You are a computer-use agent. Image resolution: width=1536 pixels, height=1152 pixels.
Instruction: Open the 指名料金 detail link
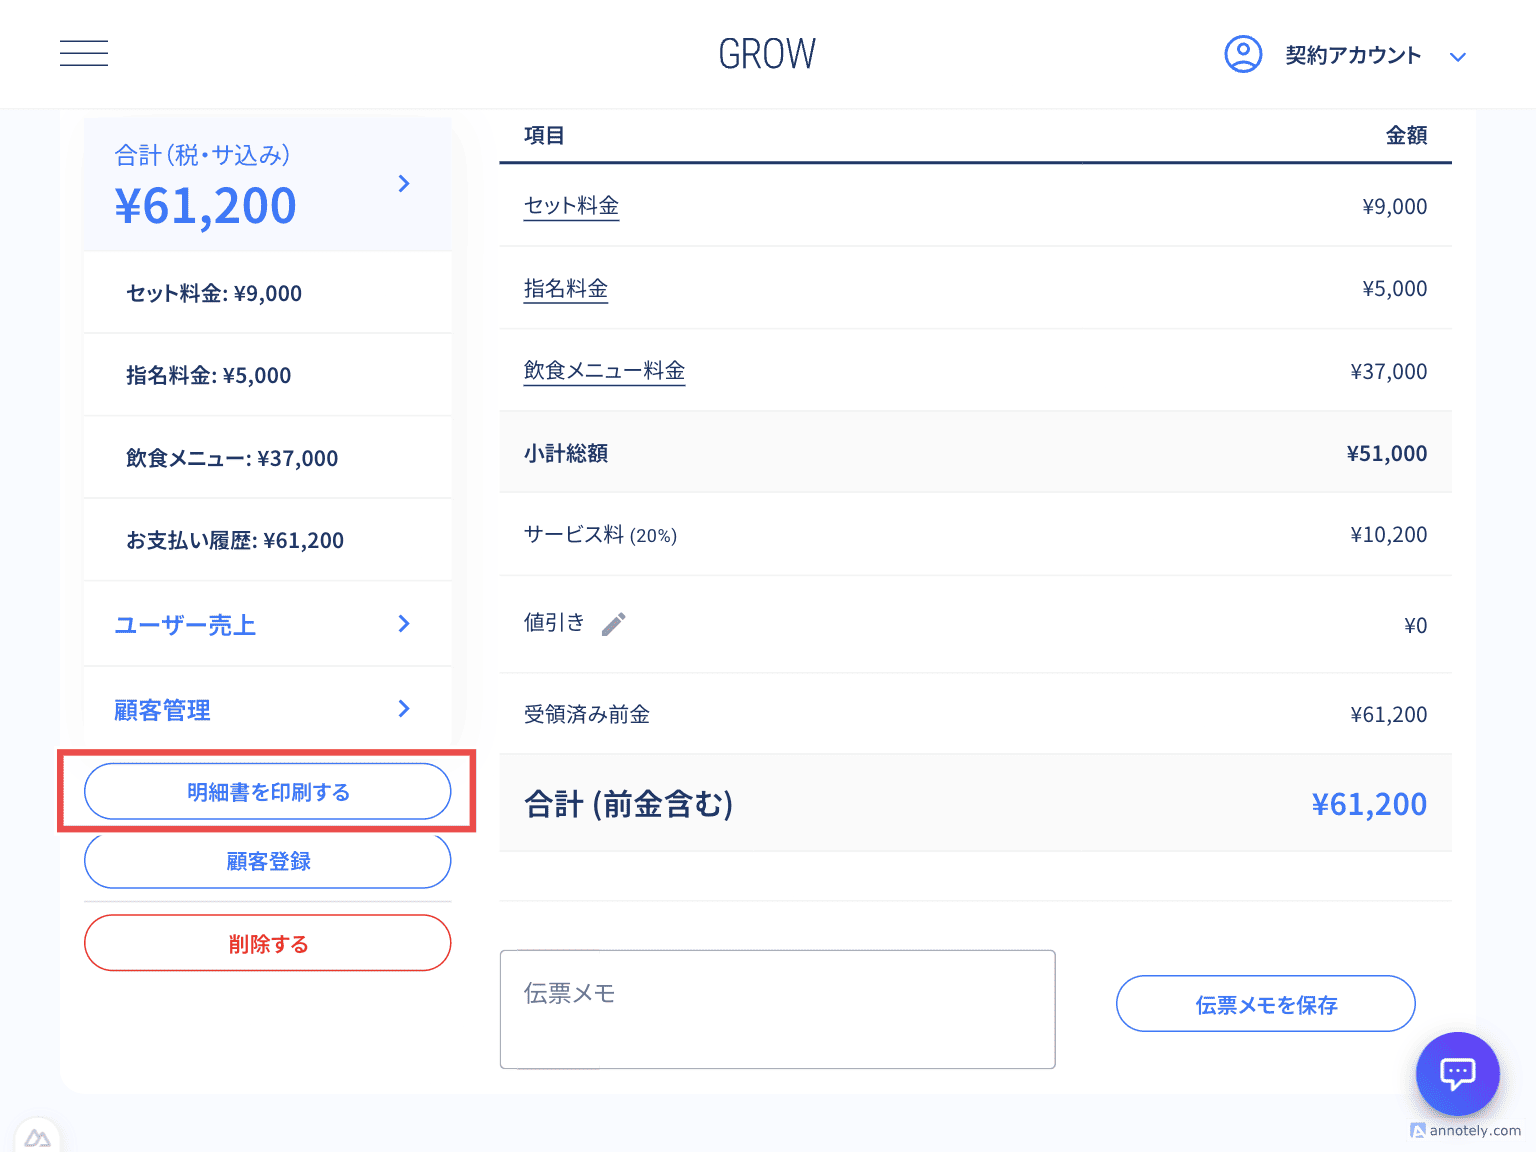pos(566,288)
